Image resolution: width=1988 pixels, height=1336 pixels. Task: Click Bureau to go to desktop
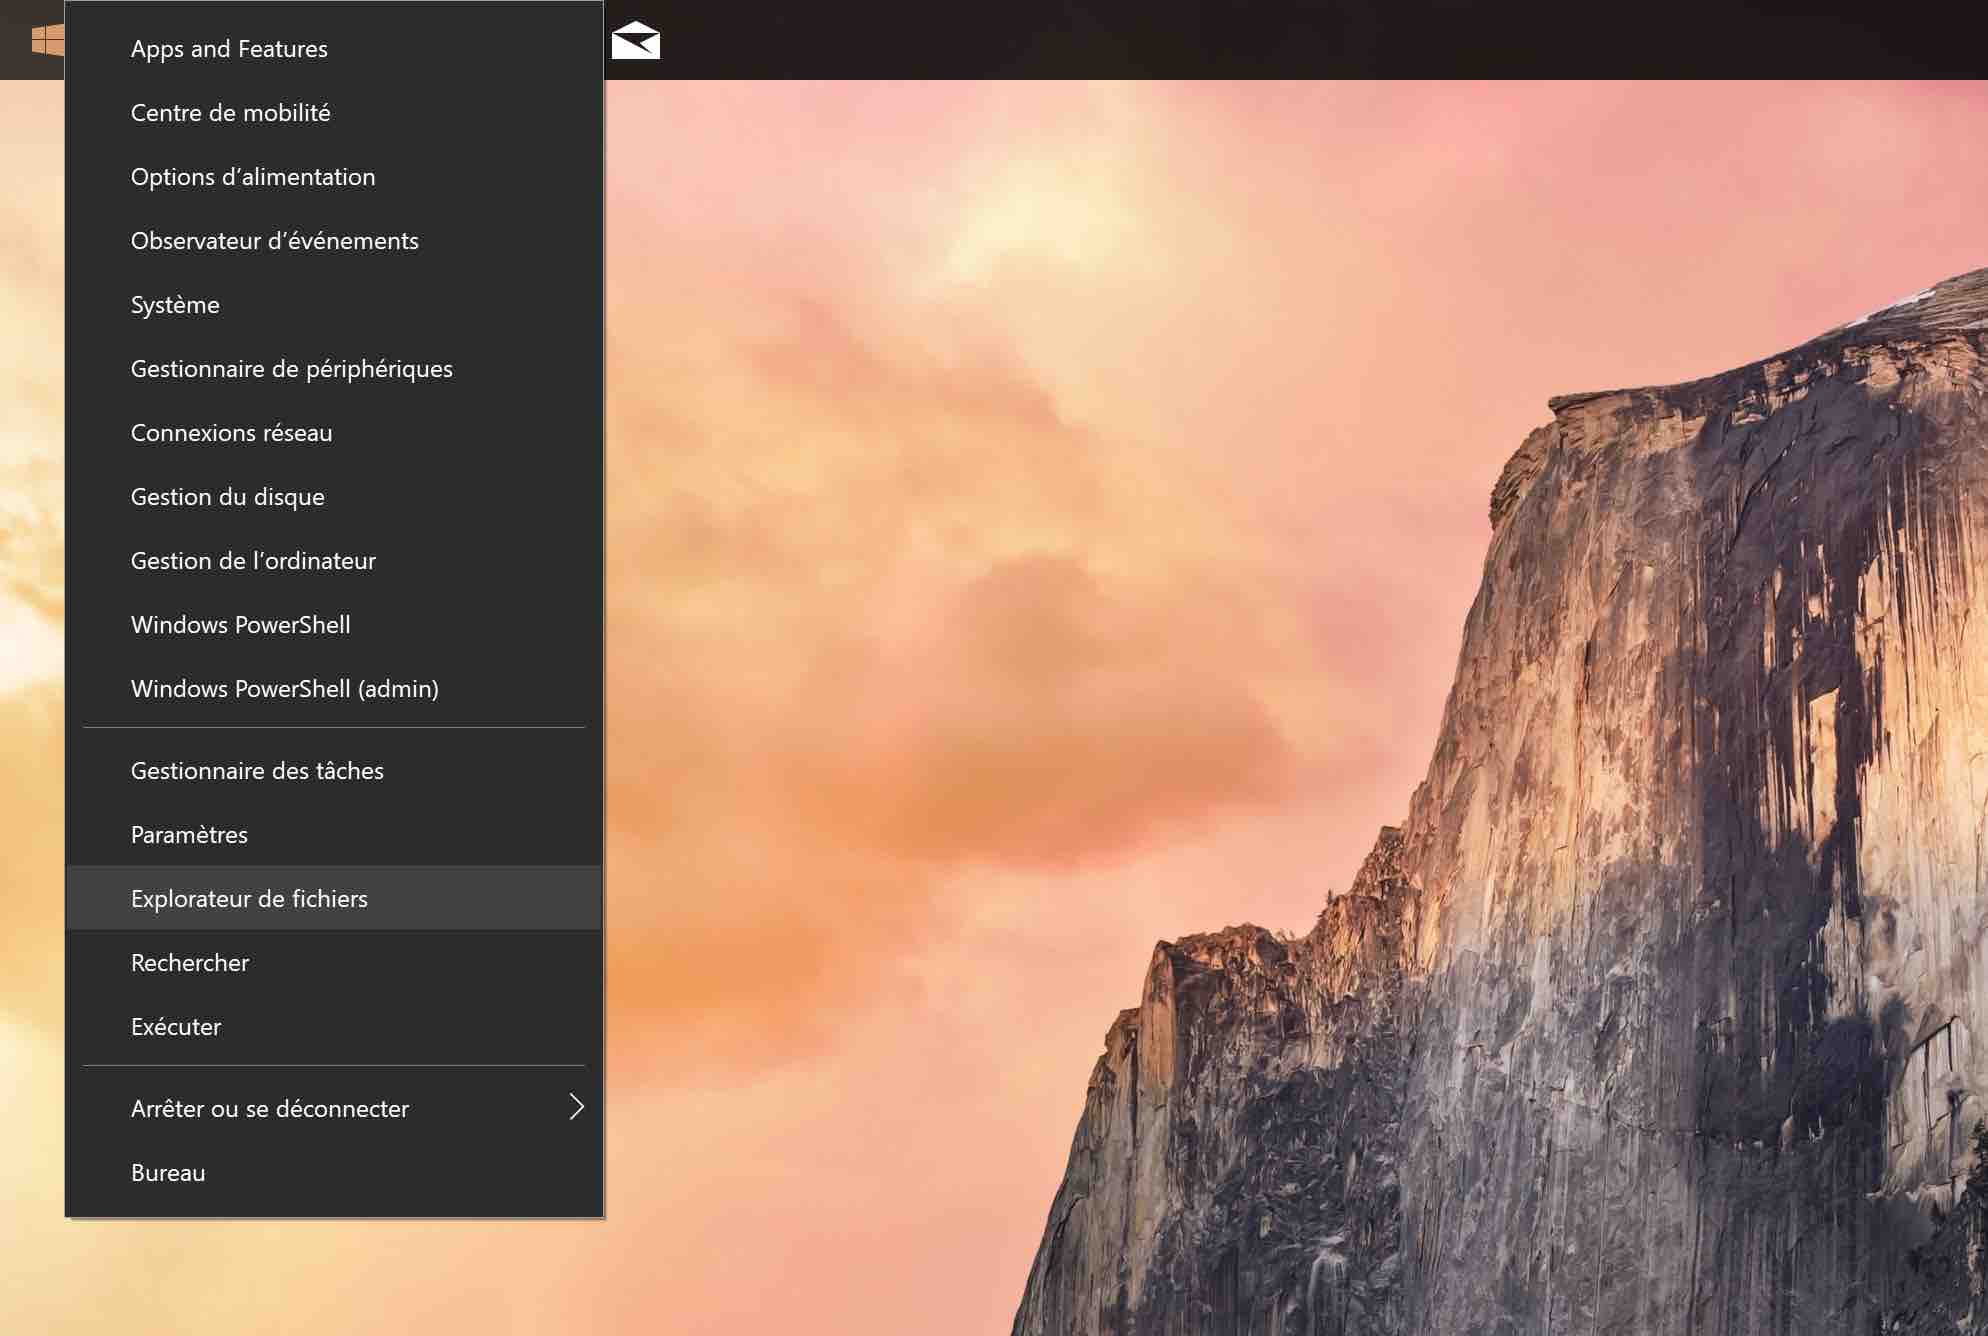pos(167,1170)
